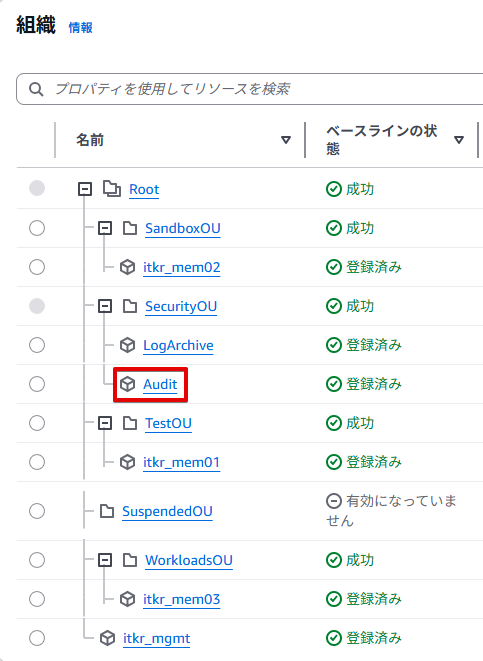The height and width of the screenshot is (661, 483).
Task: Click the Root organization folder icon
Action: (112, 189)
